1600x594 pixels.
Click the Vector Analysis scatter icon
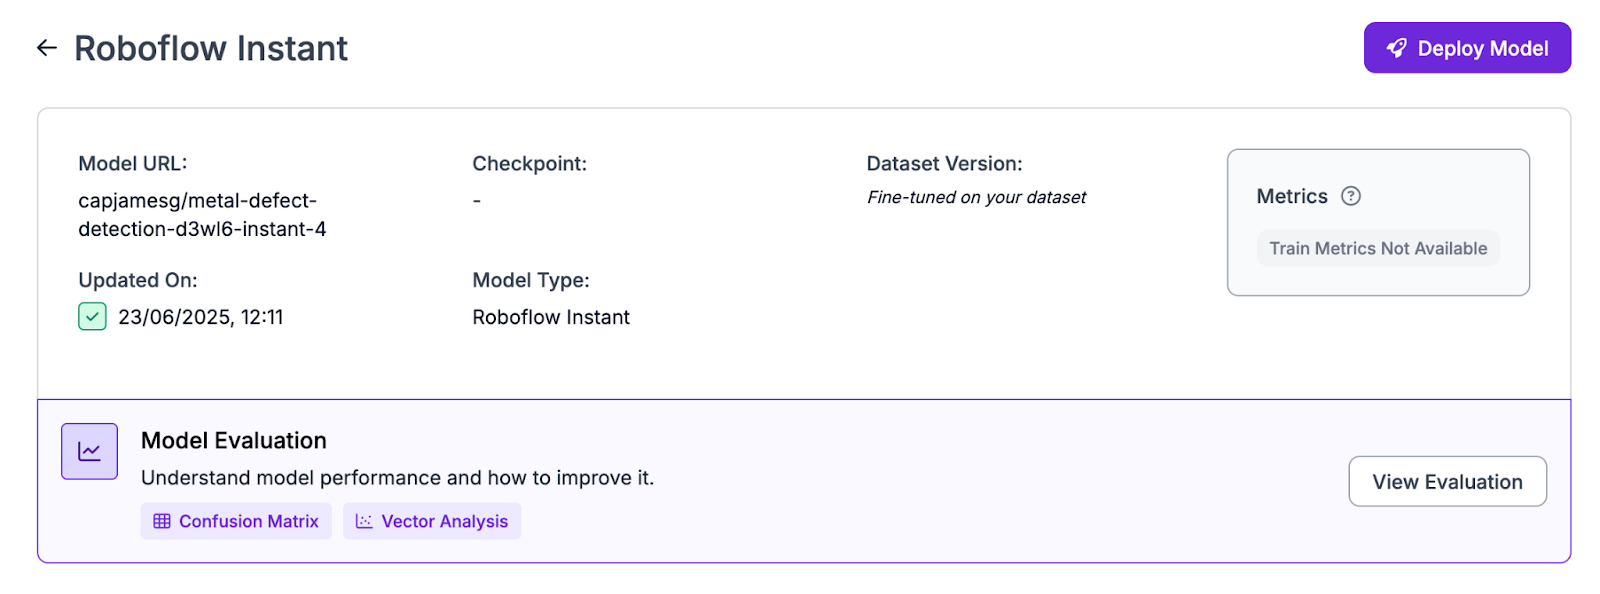[364, 521]
